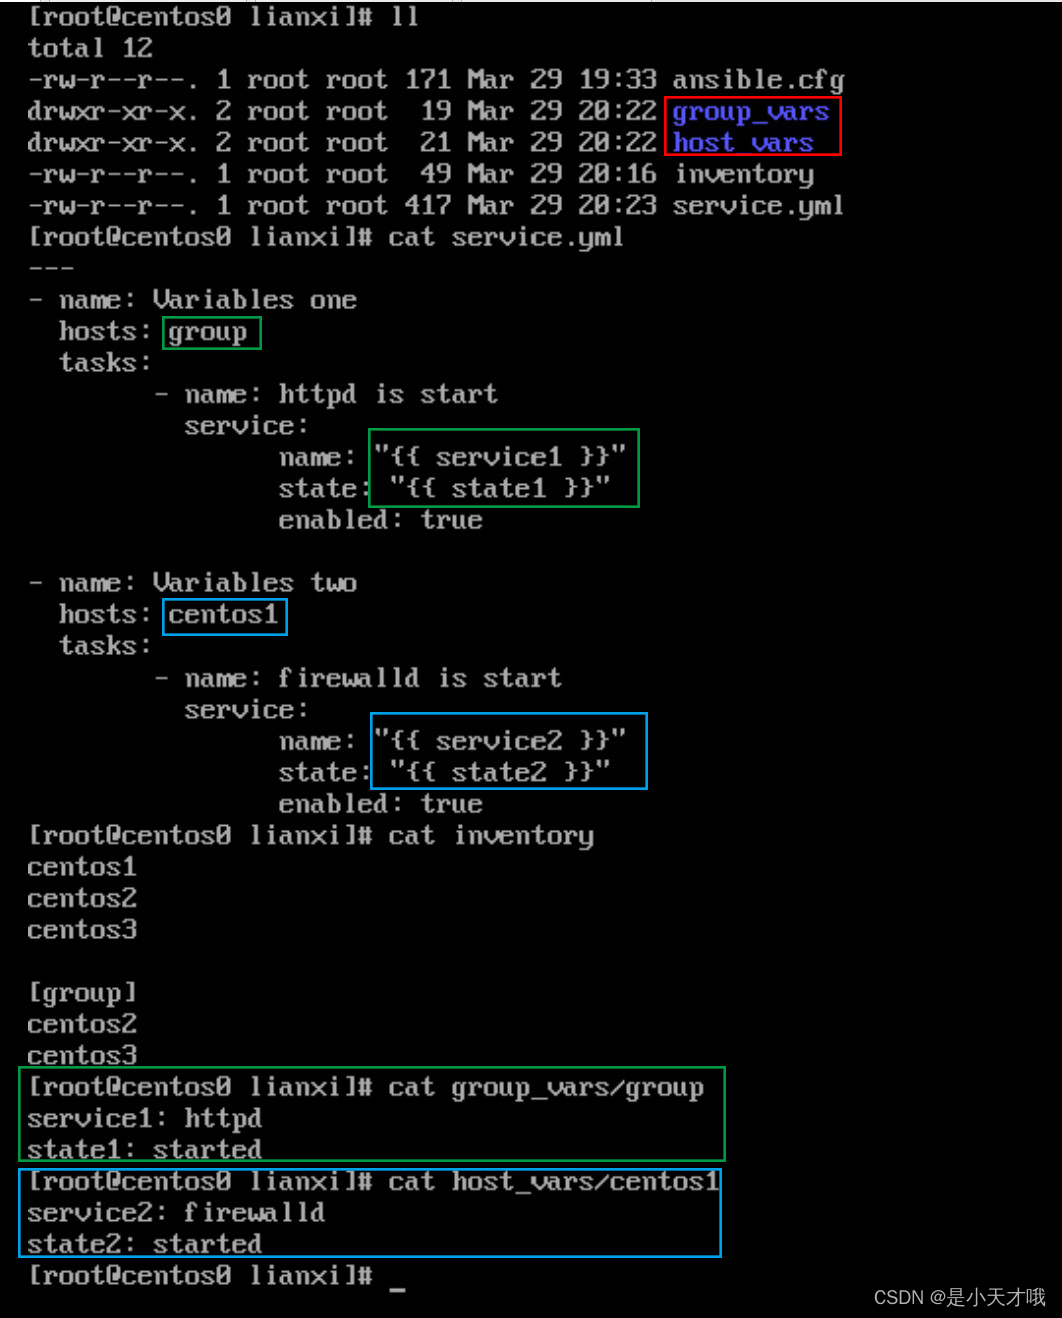Click the 'cat group_vars/group' command

click(546, 1088)
